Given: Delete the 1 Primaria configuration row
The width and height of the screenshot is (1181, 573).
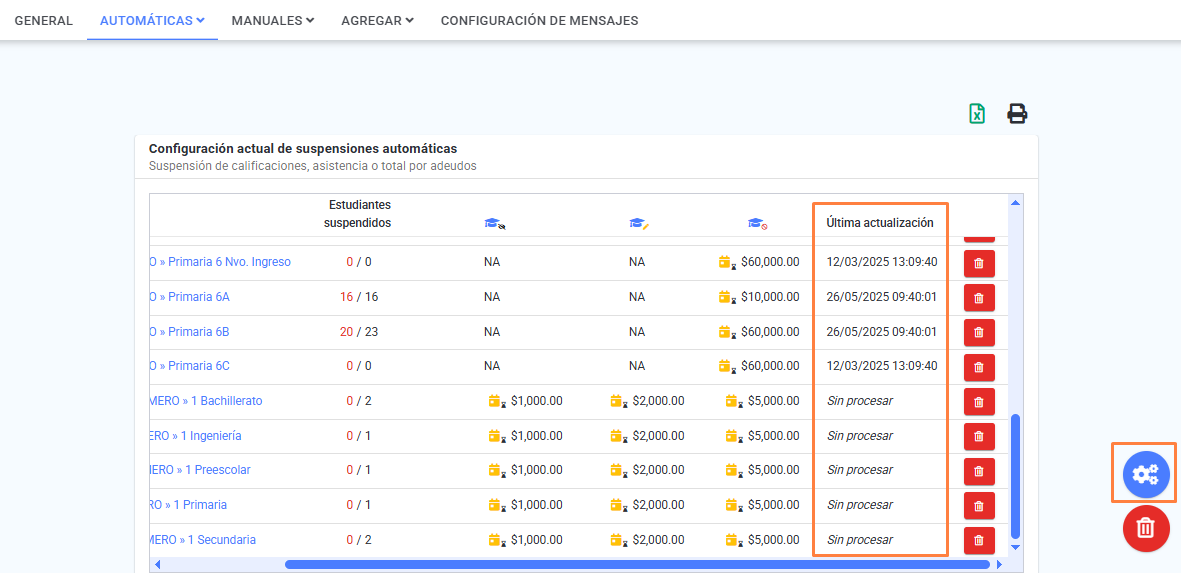Looking at the screenshot, I should 979,505.
